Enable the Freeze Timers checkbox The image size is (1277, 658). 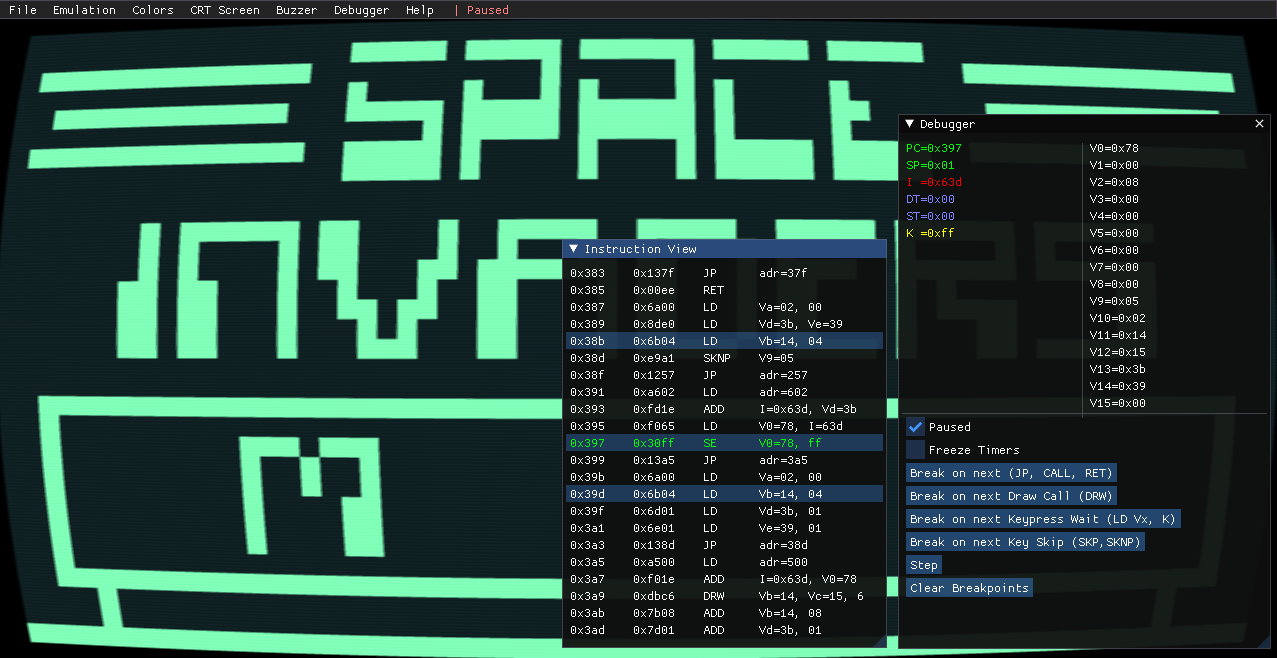(915, 449)
